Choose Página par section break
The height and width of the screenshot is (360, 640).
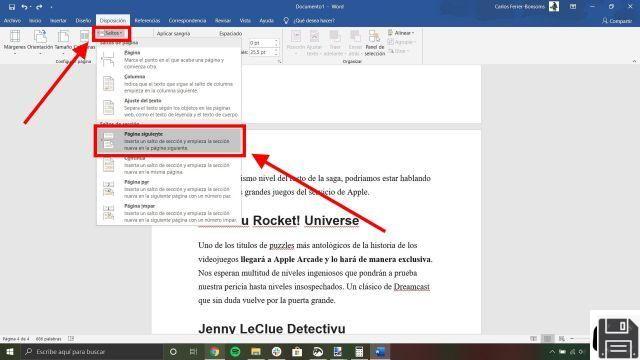click(x=169, y=189)
